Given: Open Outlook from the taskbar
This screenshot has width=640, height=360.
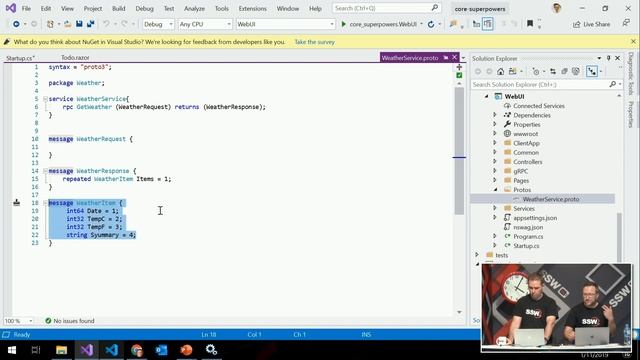Looking at the screenshot, I should pos(162,350).
